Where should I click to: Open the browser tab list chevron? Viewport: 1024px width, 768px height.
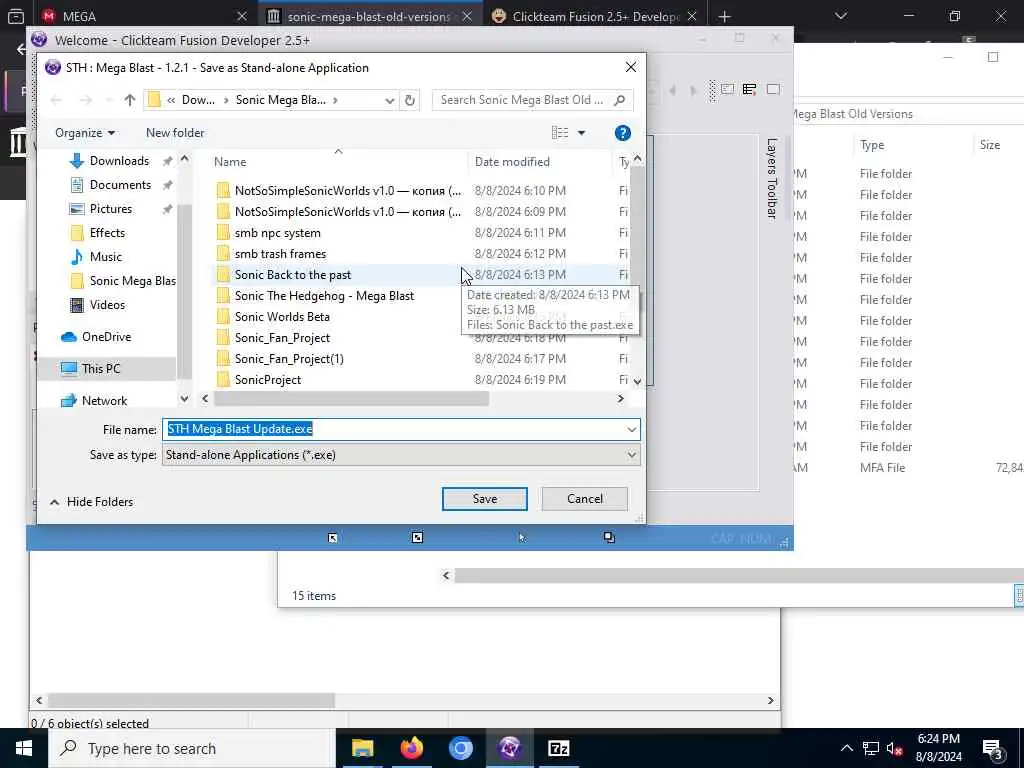[x=840, y=16]
